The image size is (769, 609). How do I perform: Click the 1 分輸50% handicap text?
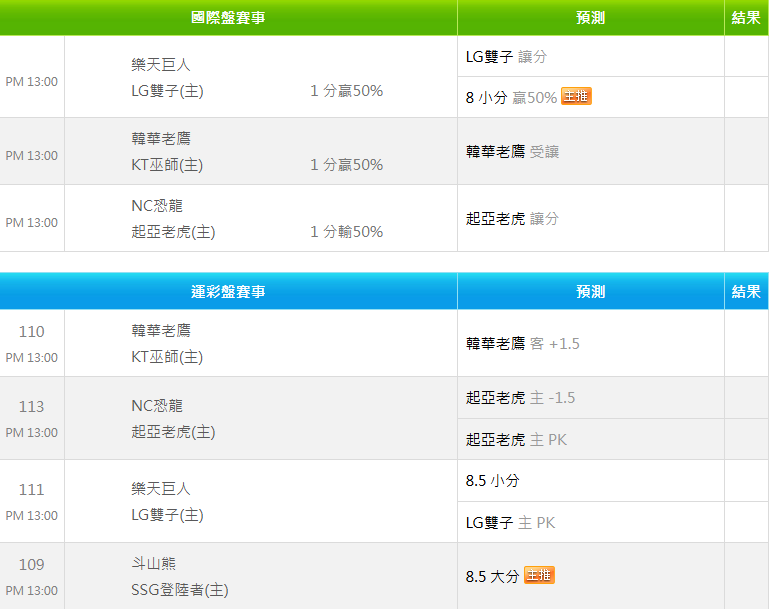click(x=346, y=232)
